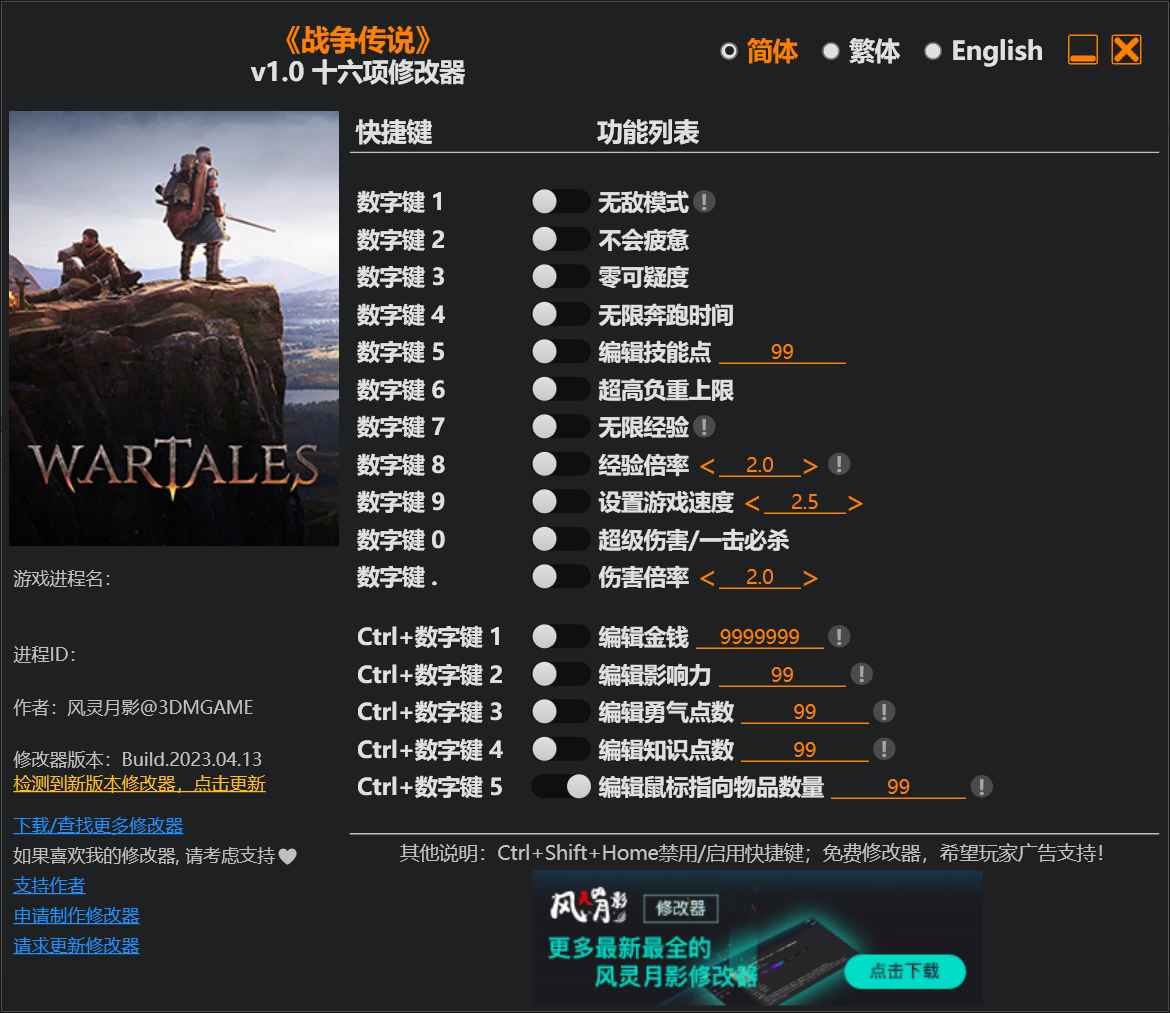Click the info icon next to 编辑金钱
Screen dimensions: 1170x1013
tap(839, 636)
